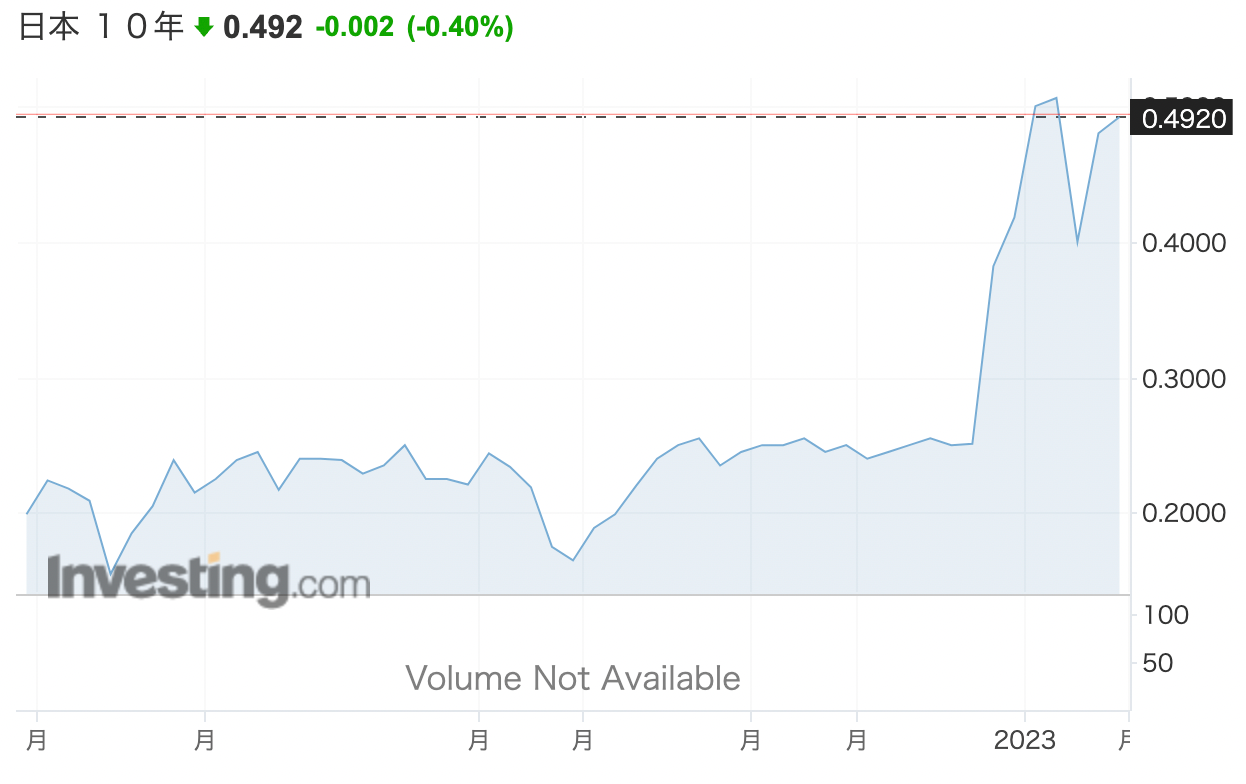The image size is (1246, 784).
Task: Click the 月 label just before 2023
Action: (856, 740)
